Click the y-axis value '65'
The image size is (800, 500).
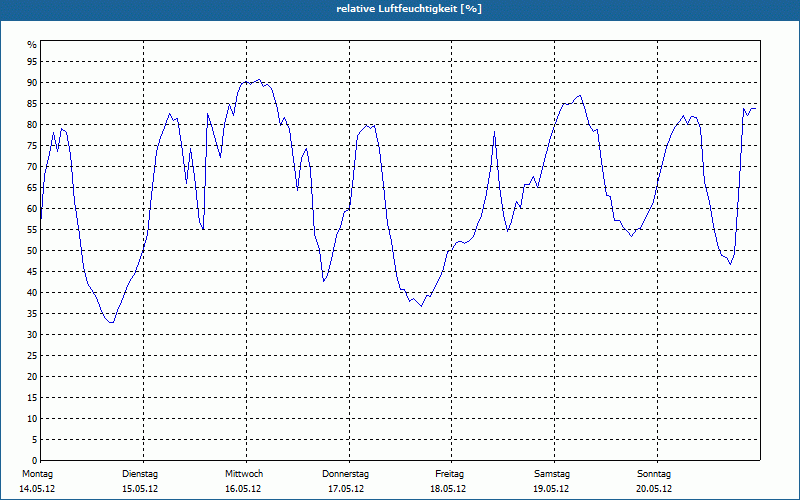coord(32,188)
